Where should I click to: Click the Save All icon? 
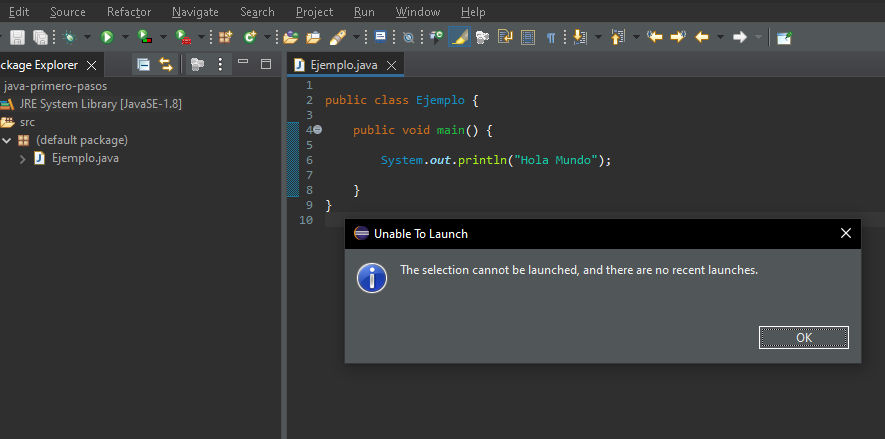[x=40, y=37]
